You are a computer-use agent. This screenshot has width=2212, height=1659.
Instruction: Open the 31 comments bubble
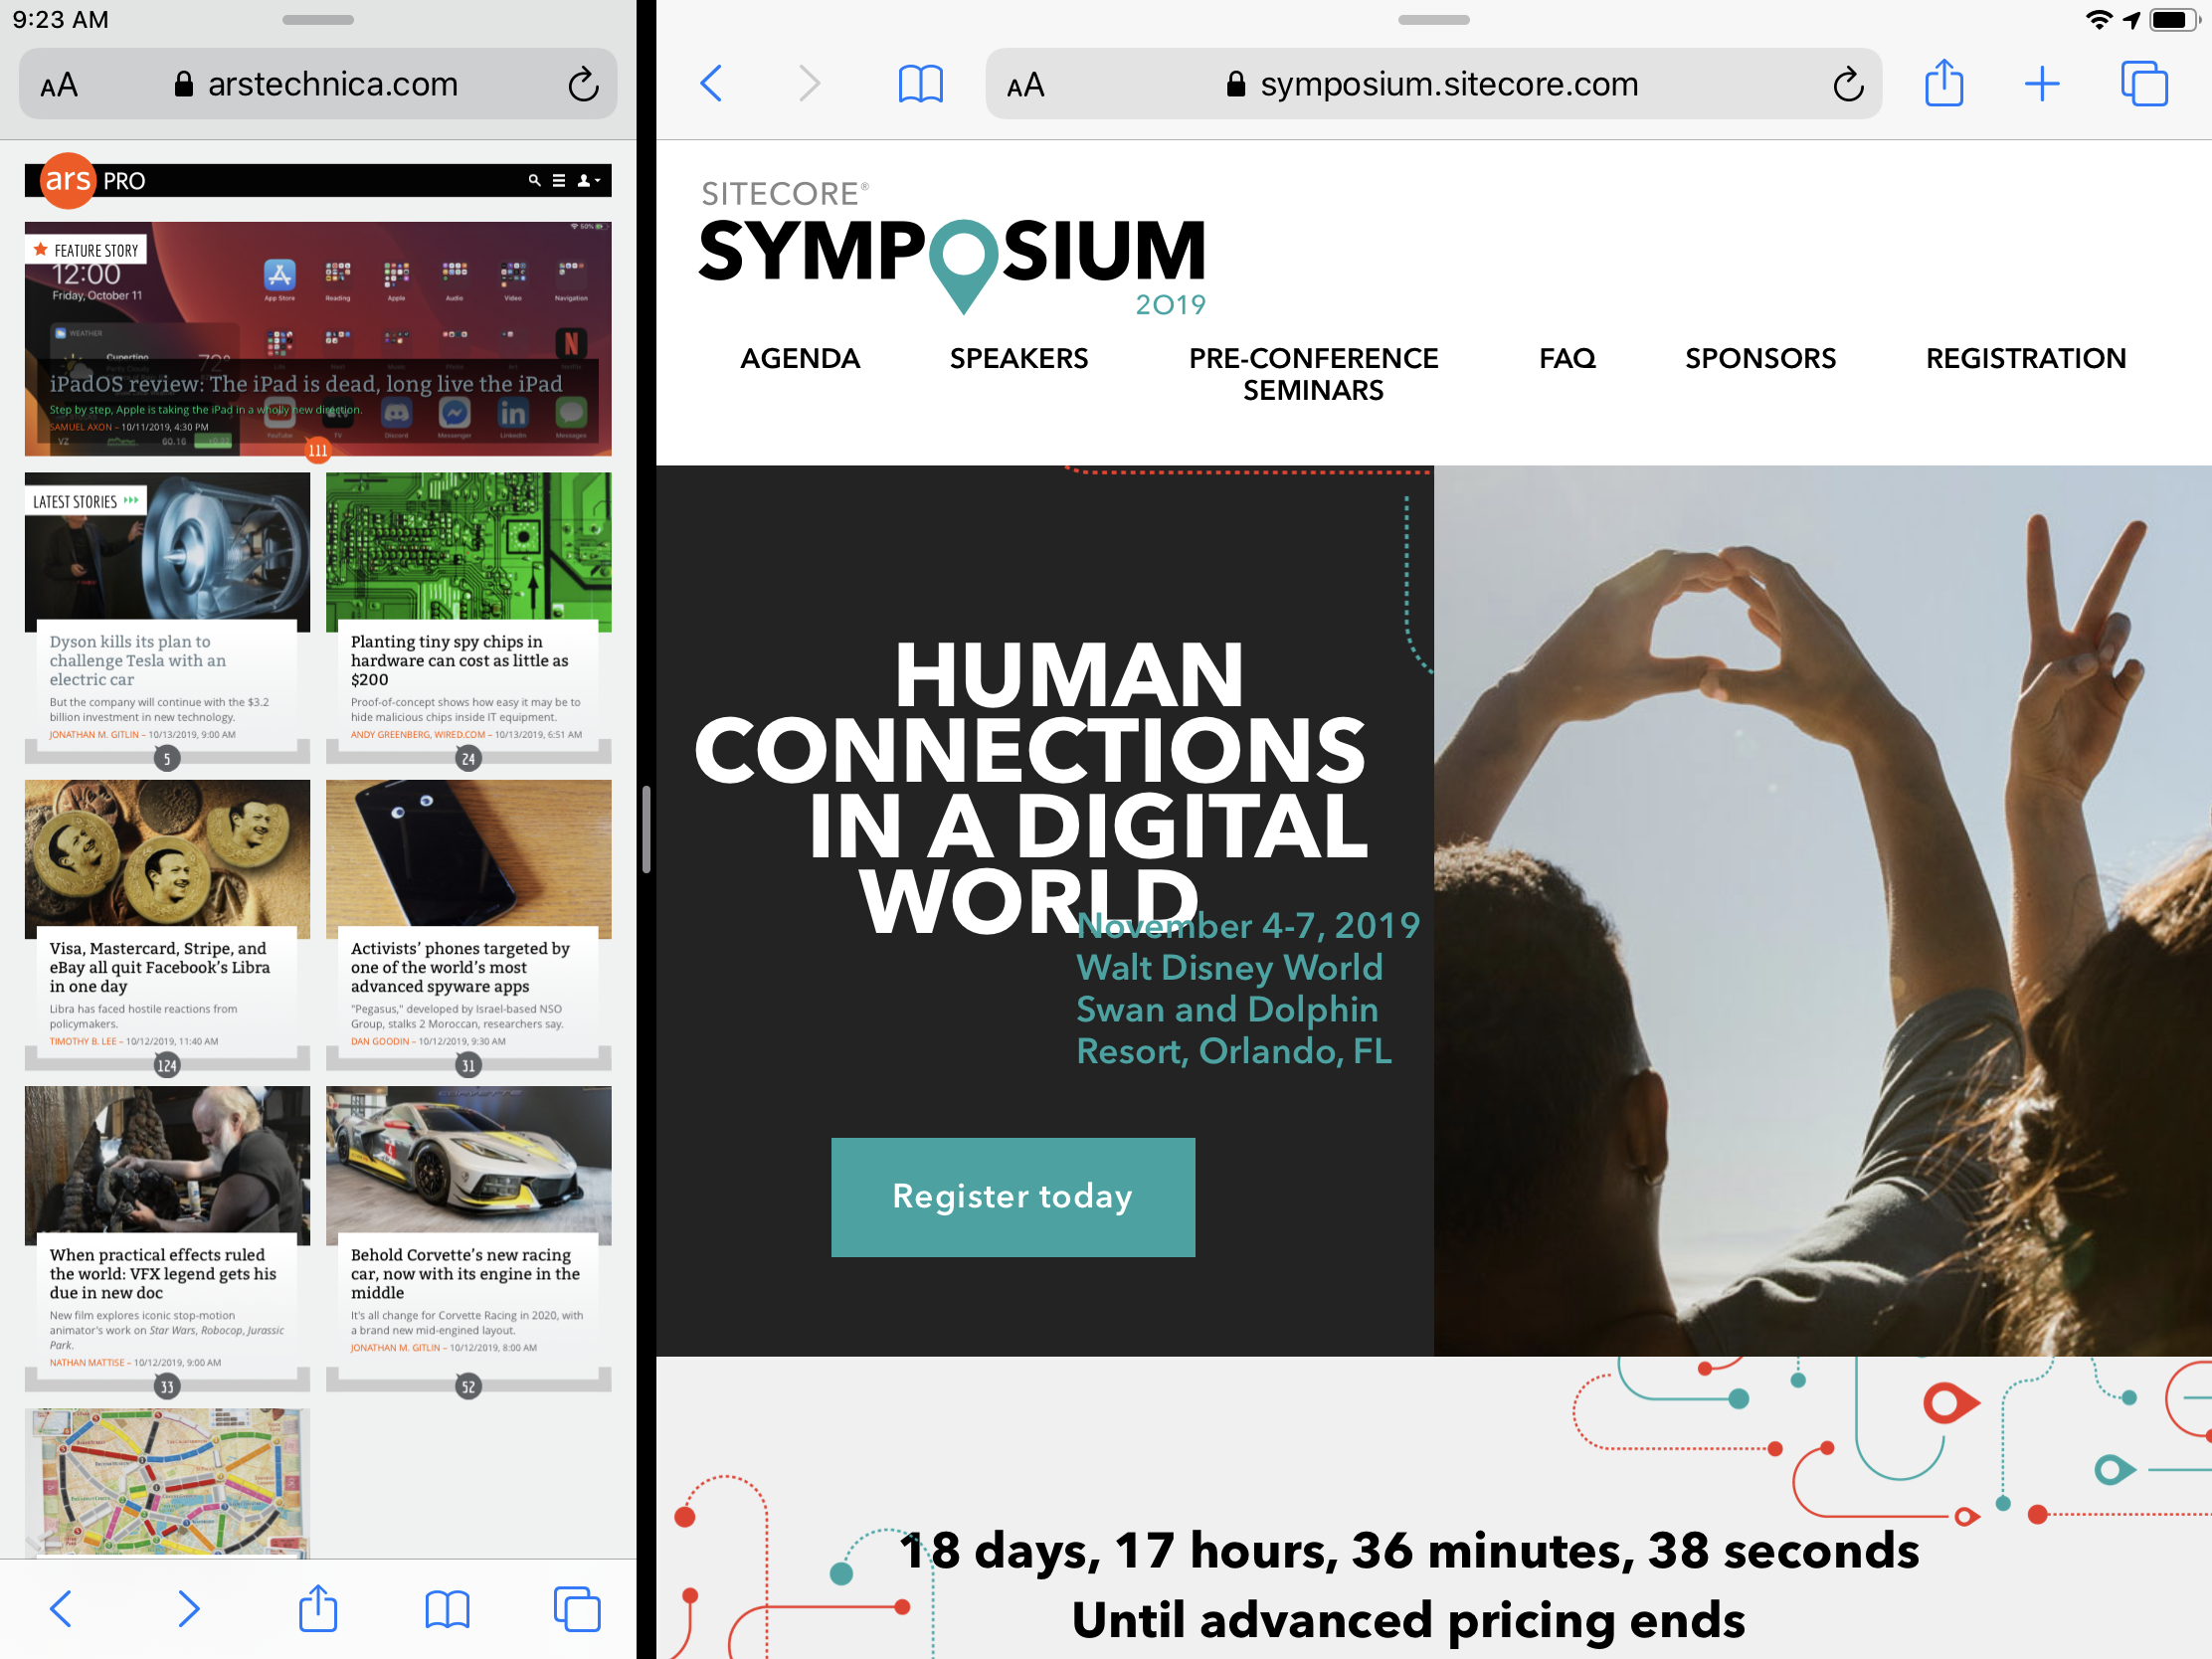point(468,1066)
